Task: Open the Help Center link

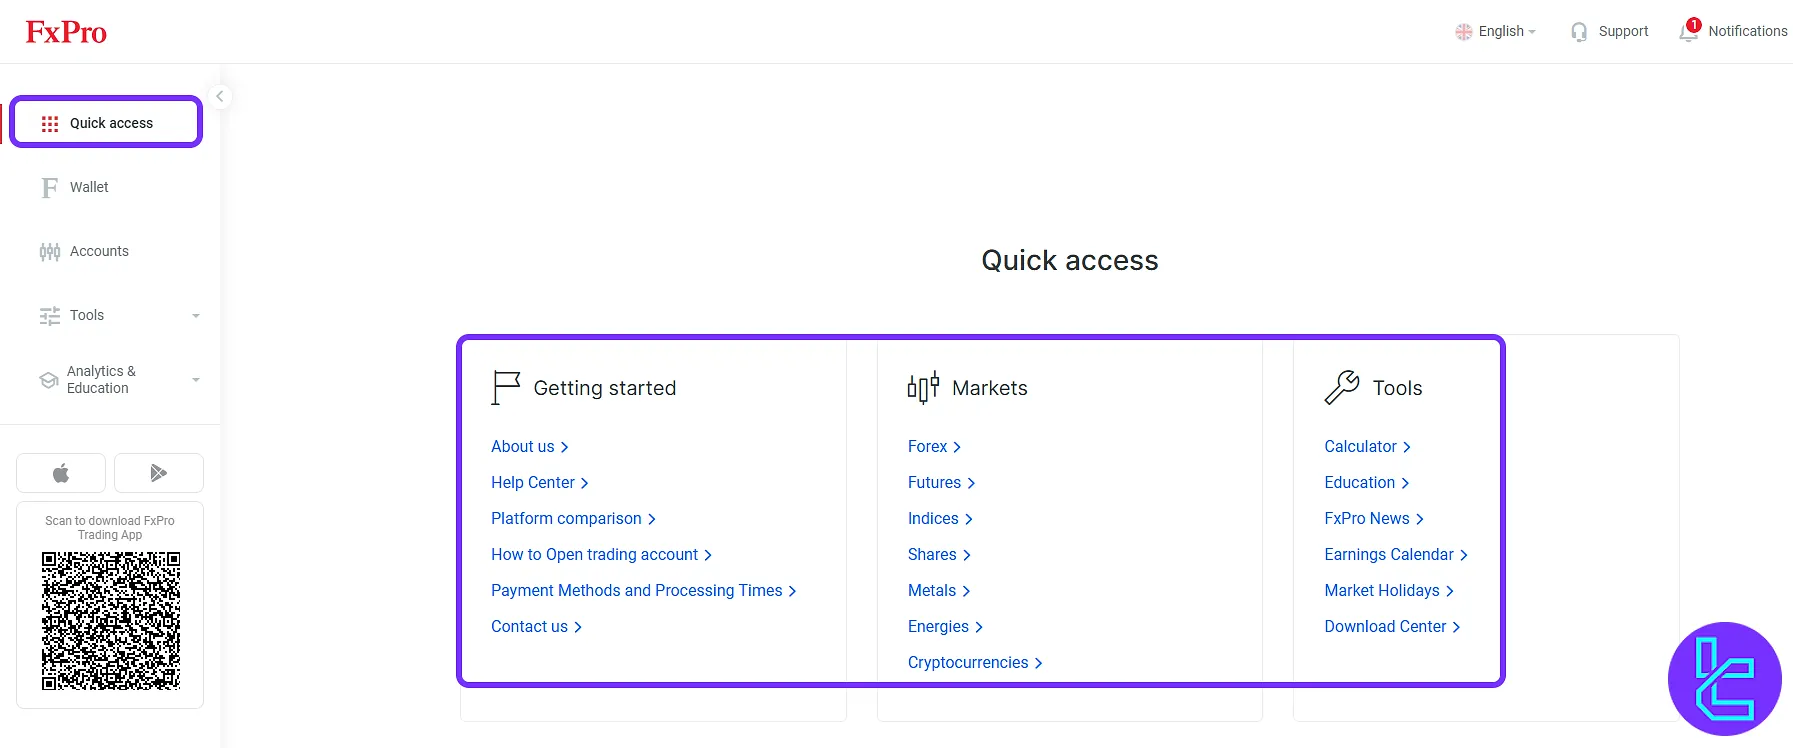Action: [540, 483]
